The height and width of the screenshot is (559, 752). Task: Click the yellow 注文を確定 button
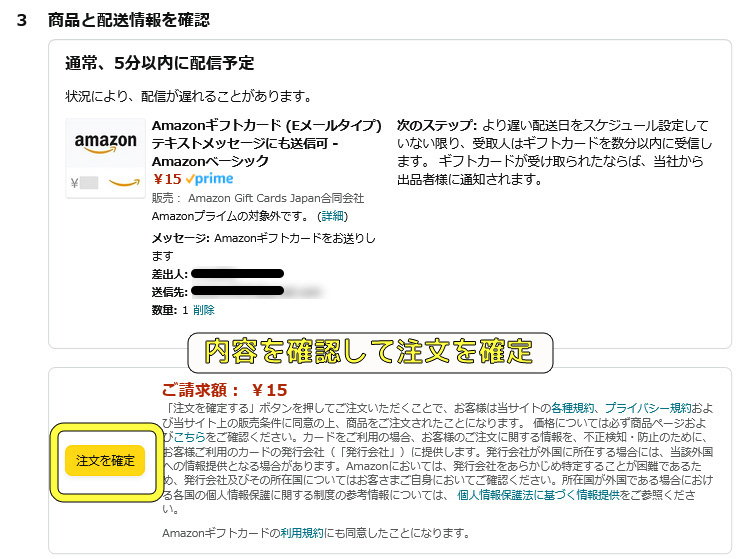[x=105, y=460]
